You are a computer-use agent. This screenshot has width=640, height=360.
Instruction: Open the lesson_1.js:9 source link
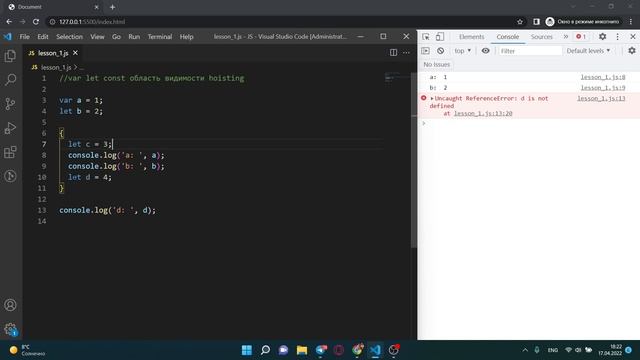click(x=603, y=88)
